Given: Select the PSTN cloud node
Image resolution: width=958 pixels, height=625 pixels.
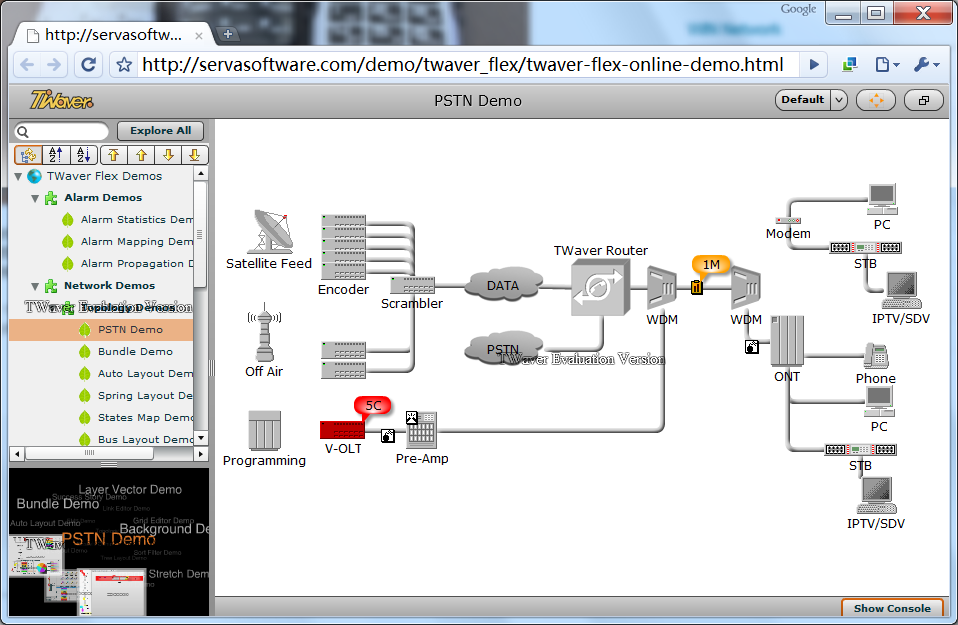Looking at the screenshot, I should pos(503,347).
